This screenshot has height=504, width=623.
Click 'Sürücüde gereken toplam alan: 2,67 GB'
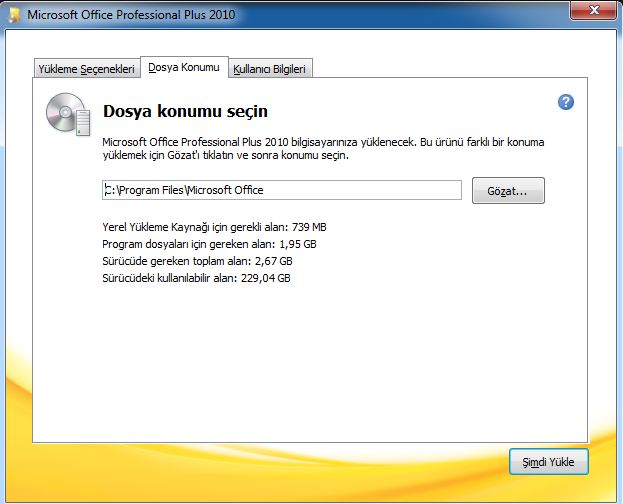tap(197, 261)
